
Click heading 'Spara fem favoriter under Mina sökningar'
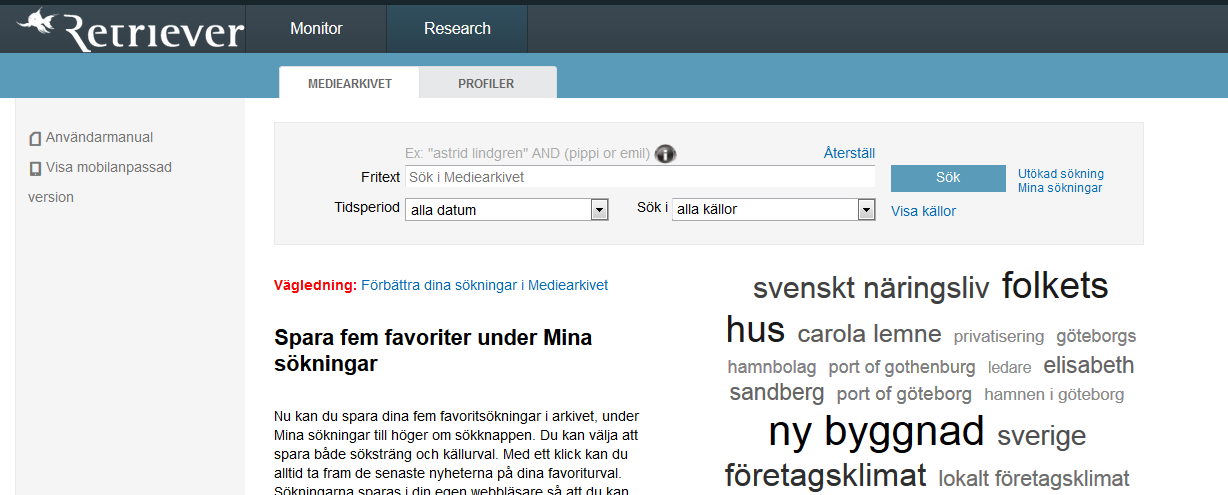pyautogui.click(x=433, y=350)
